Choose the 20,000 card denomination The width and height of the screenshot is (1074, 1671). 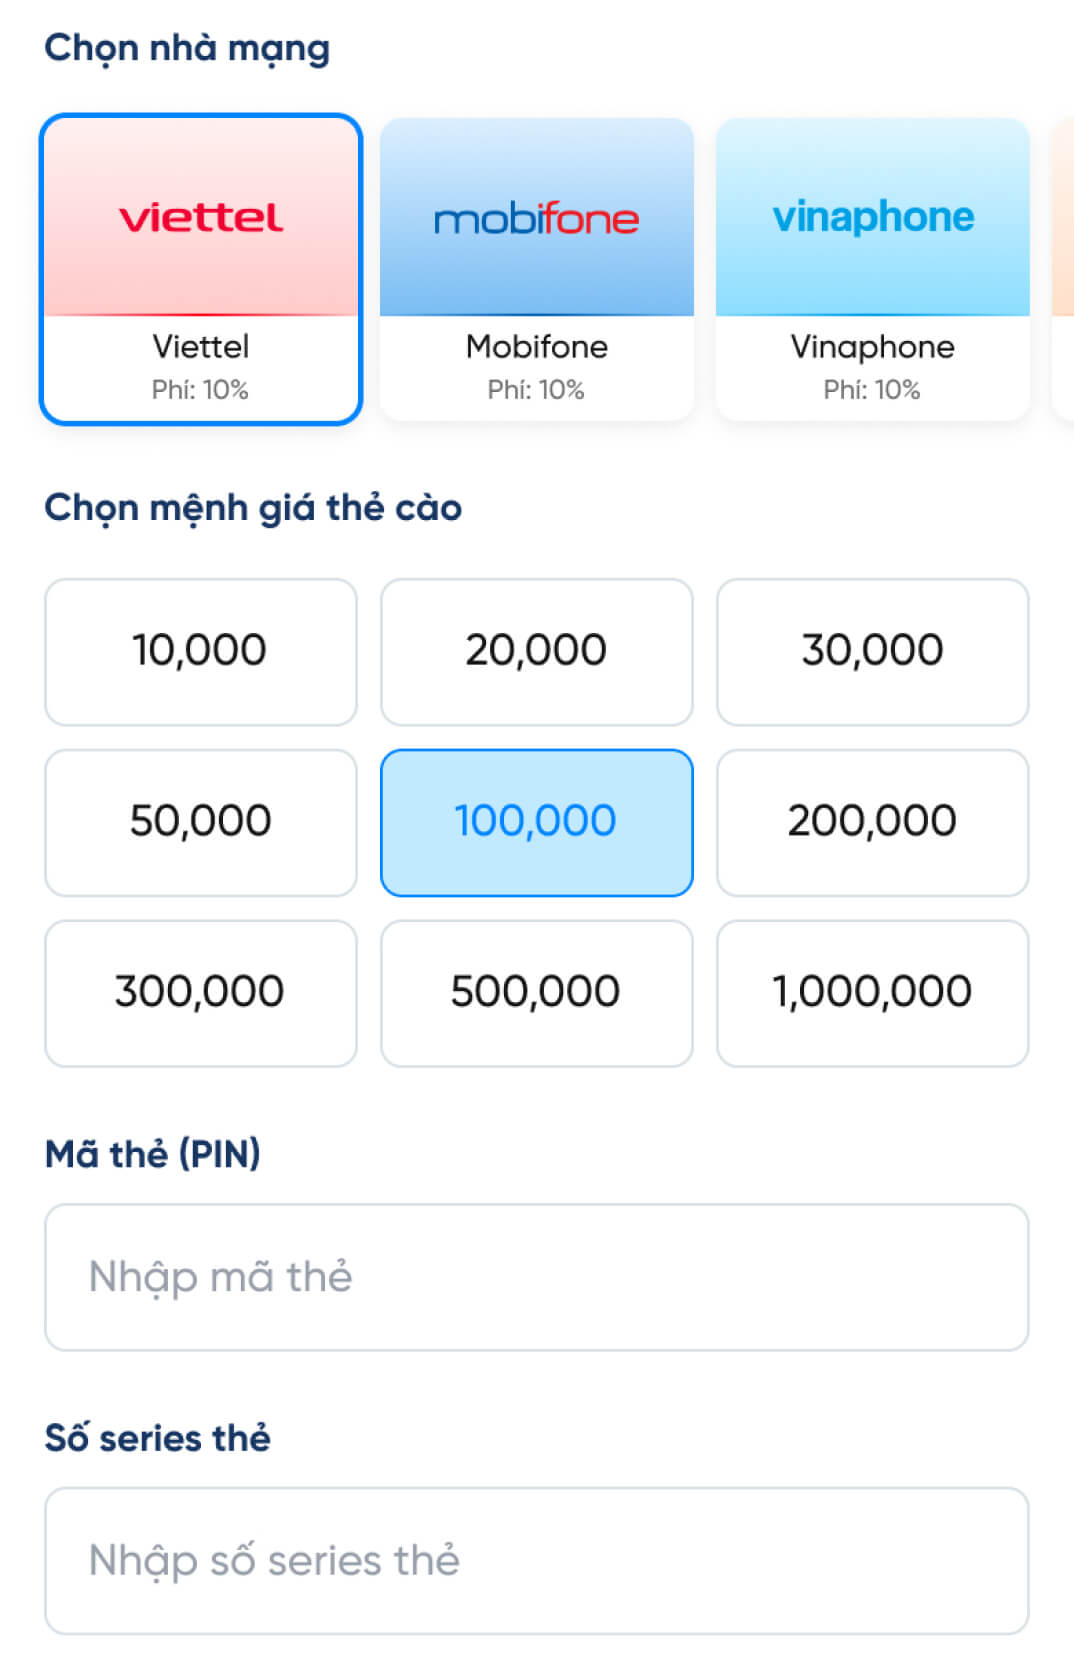pos(536,651)
